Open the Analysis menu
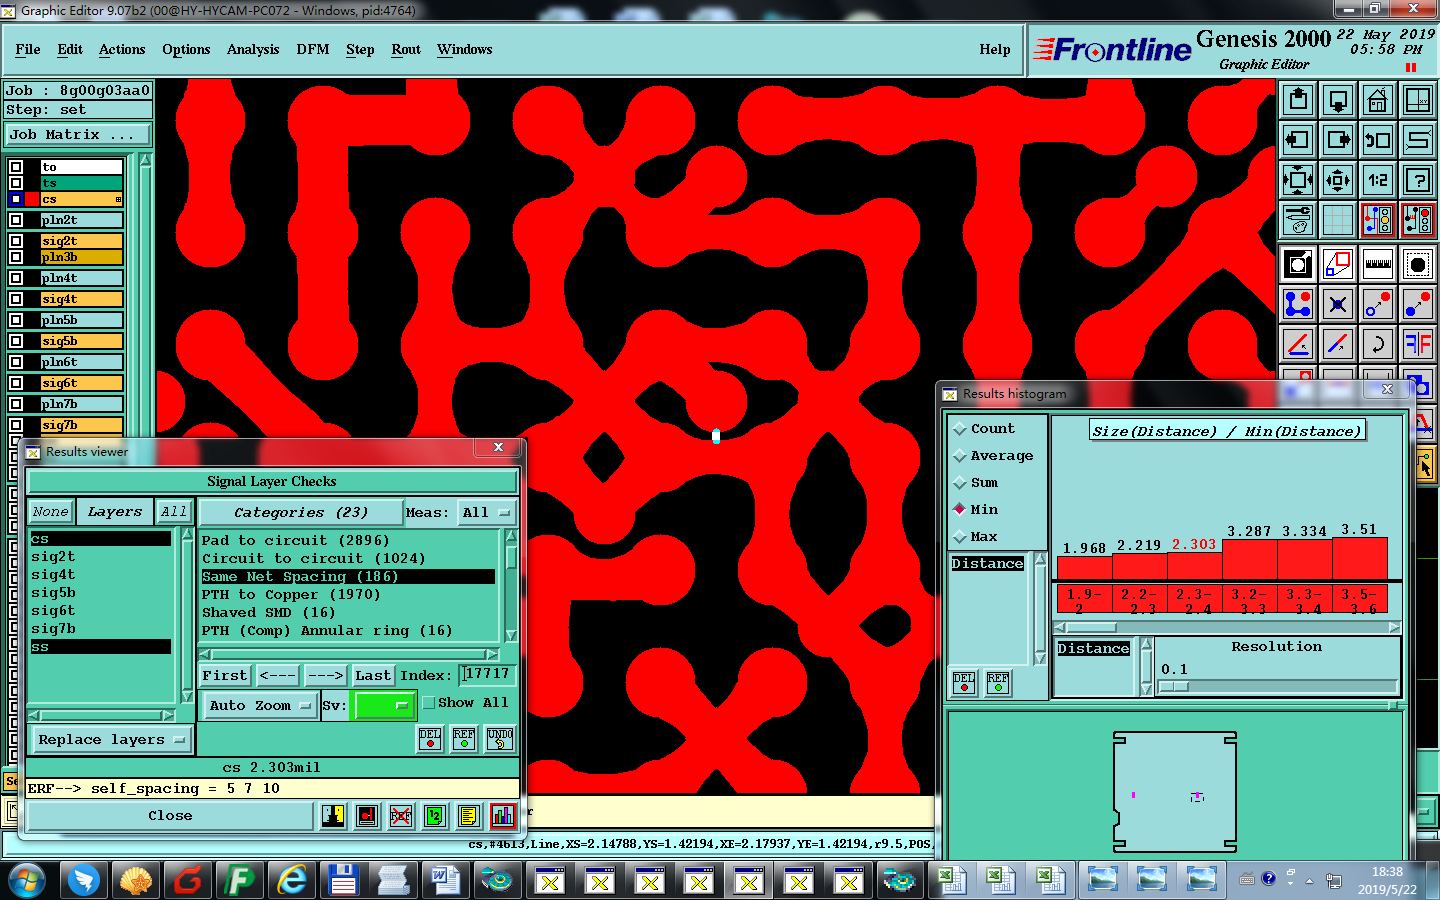This screenshot has height=900, width=1440. click(x=253, y=49)
